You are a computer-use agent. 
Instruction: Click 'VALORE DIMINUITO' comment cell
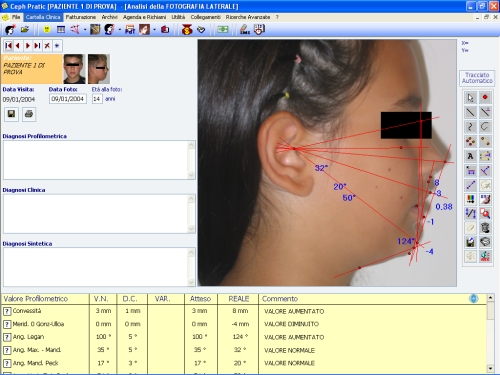click(291, 324)
